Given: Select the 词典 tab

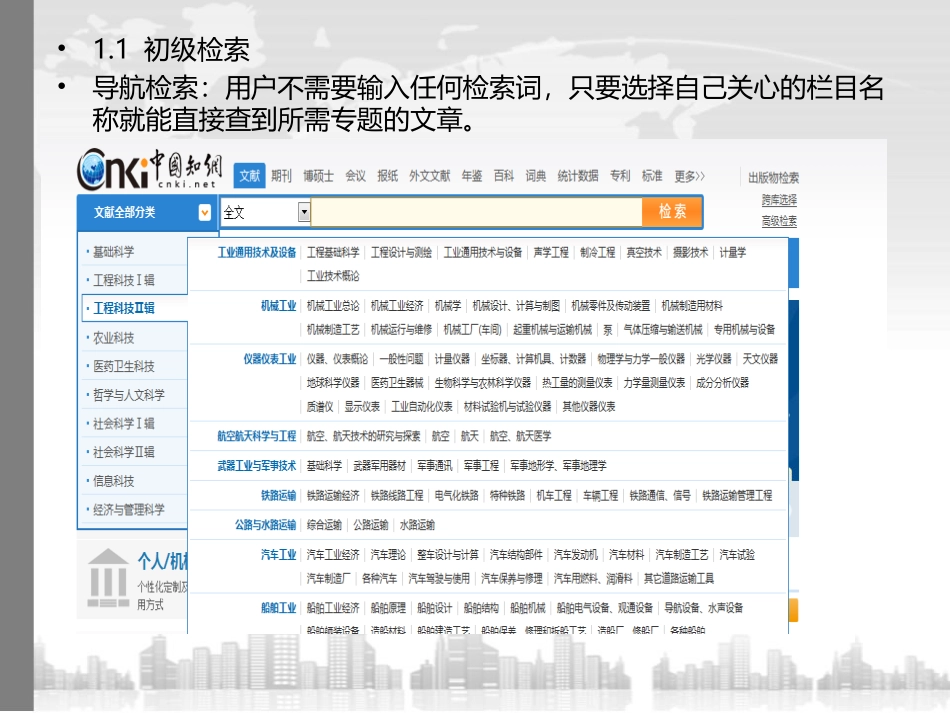Looking at the screenshot, I should (x=536, y=176).
